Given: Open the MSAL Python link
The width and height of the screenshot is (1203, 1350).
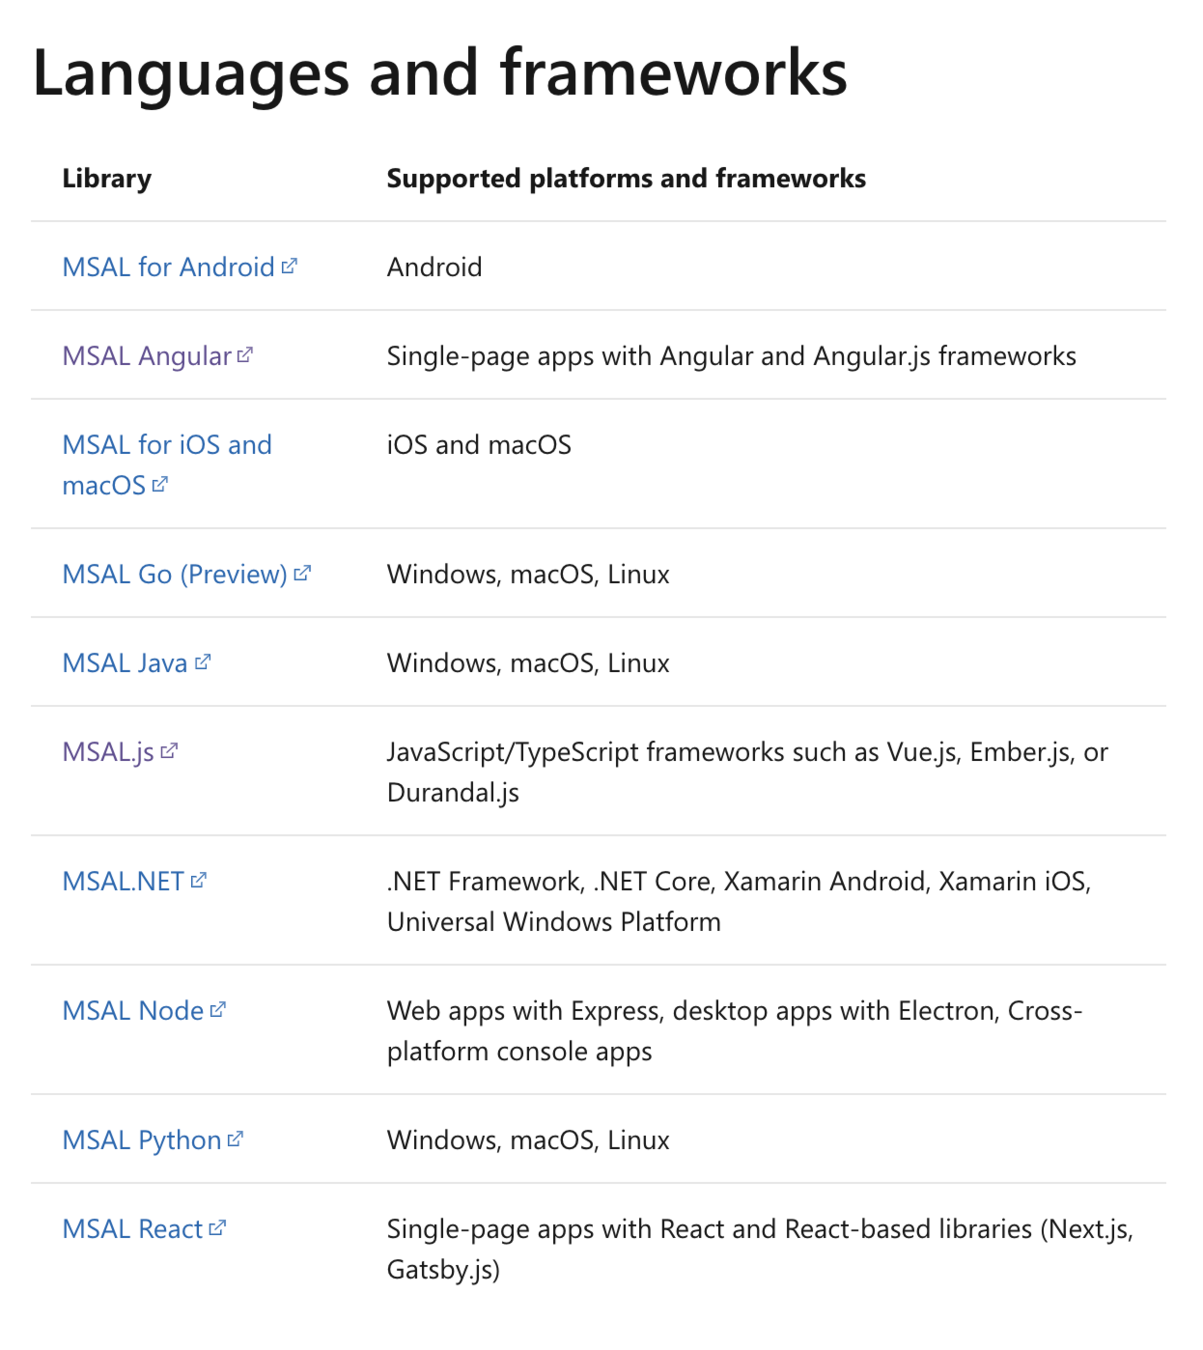Looking at the screenshot, I should [x=153, y=1140].
